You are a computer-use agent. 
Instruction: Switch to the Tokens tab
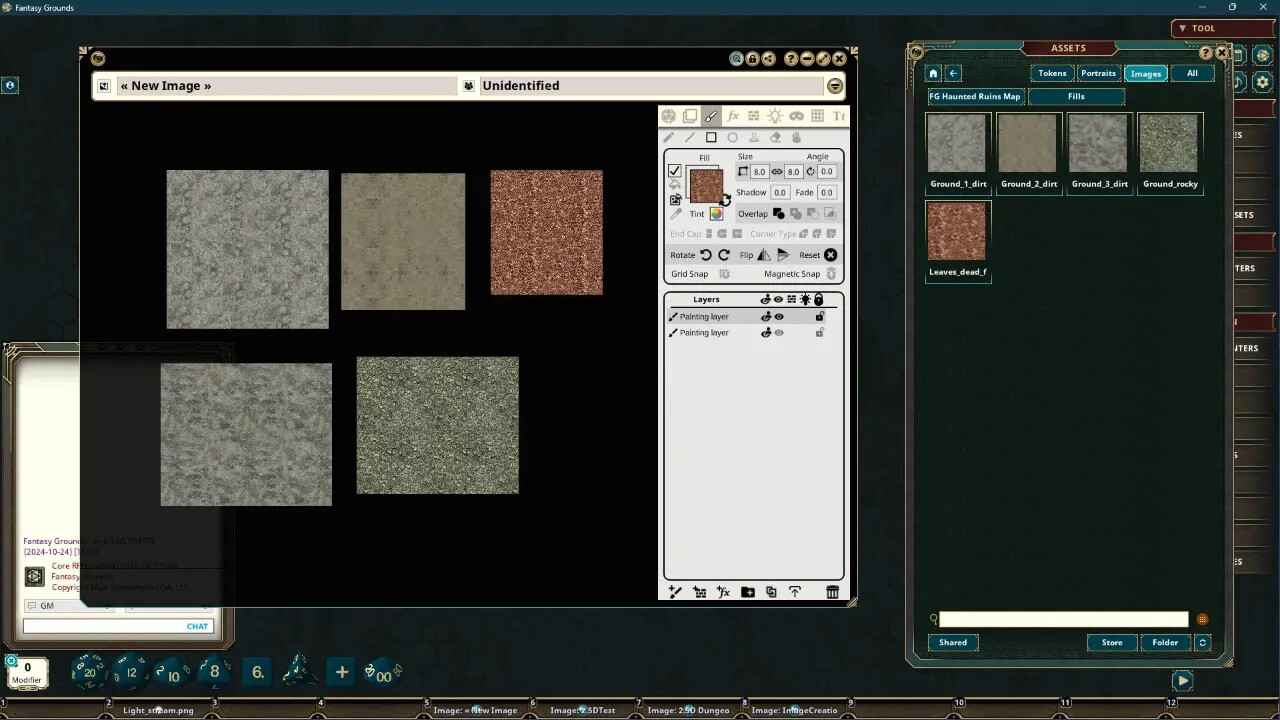pyautogui.click(x=1051, y=72)
